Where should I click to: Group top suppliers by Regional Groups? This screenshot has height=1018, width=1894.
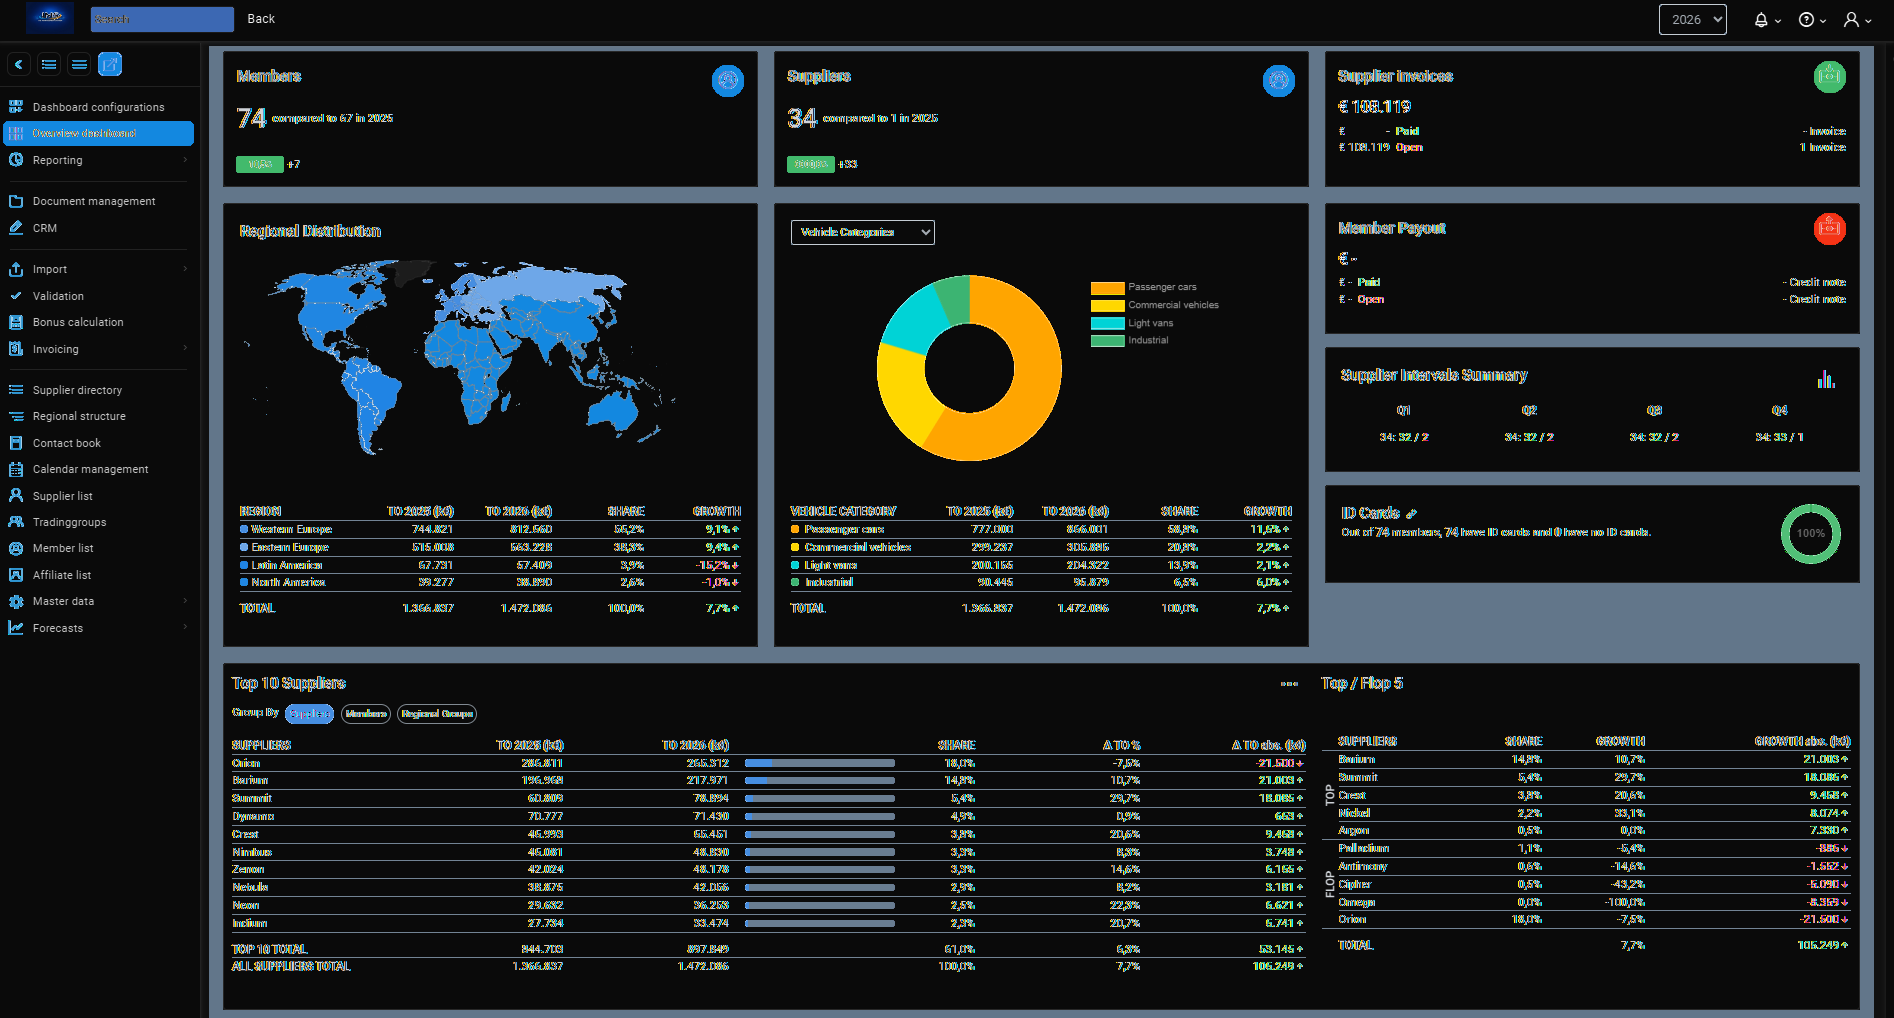[x=437, y=714]
